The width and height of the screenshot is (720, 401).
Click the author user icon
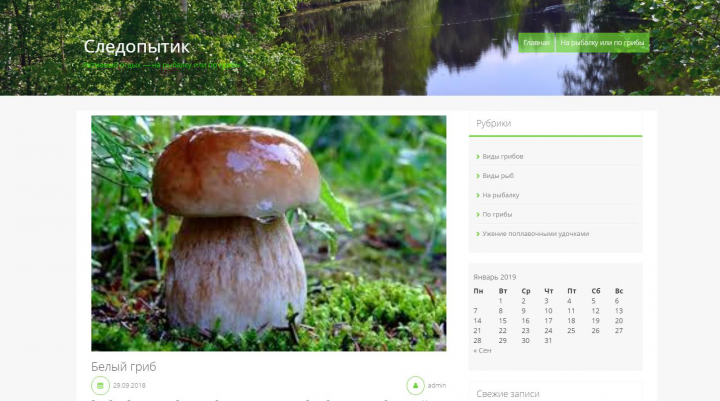[x=415, y=385]
